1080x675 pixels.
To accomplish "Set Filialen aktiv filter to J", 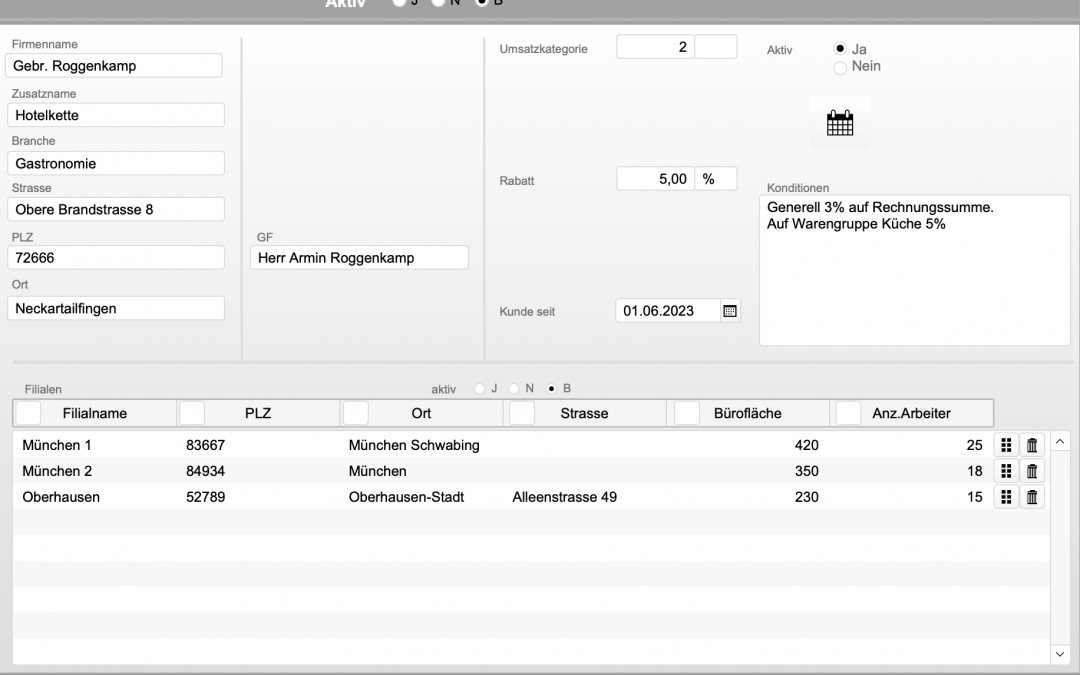I will pyautogui.click(x=480, y=388).
